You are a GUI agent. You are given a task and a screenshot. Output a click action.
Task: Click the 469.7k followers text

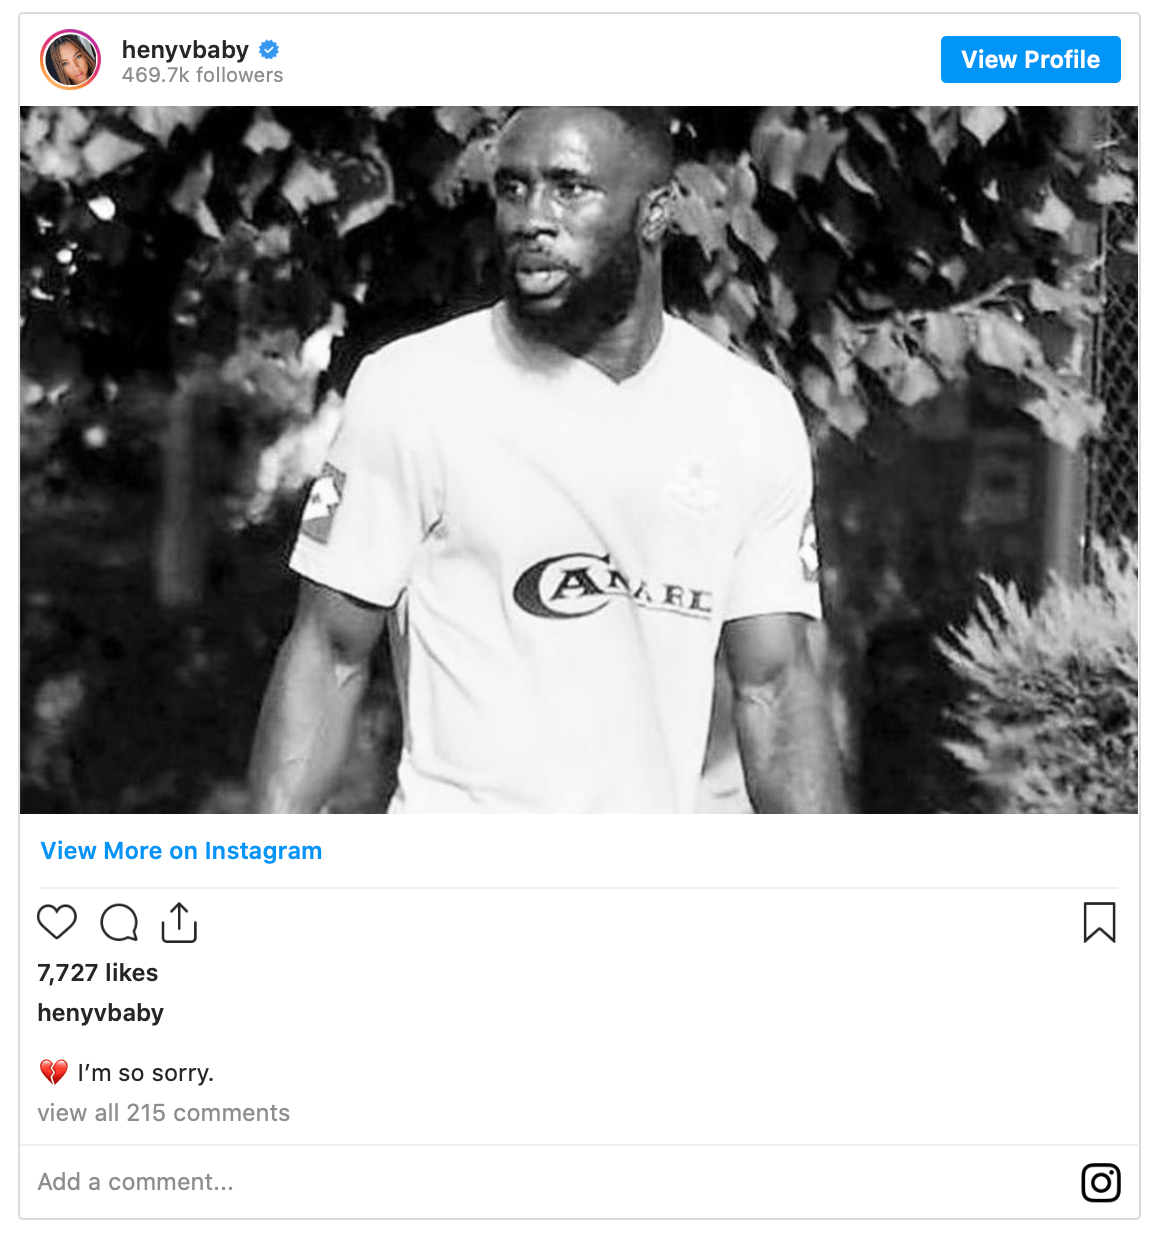pos(202,75)
